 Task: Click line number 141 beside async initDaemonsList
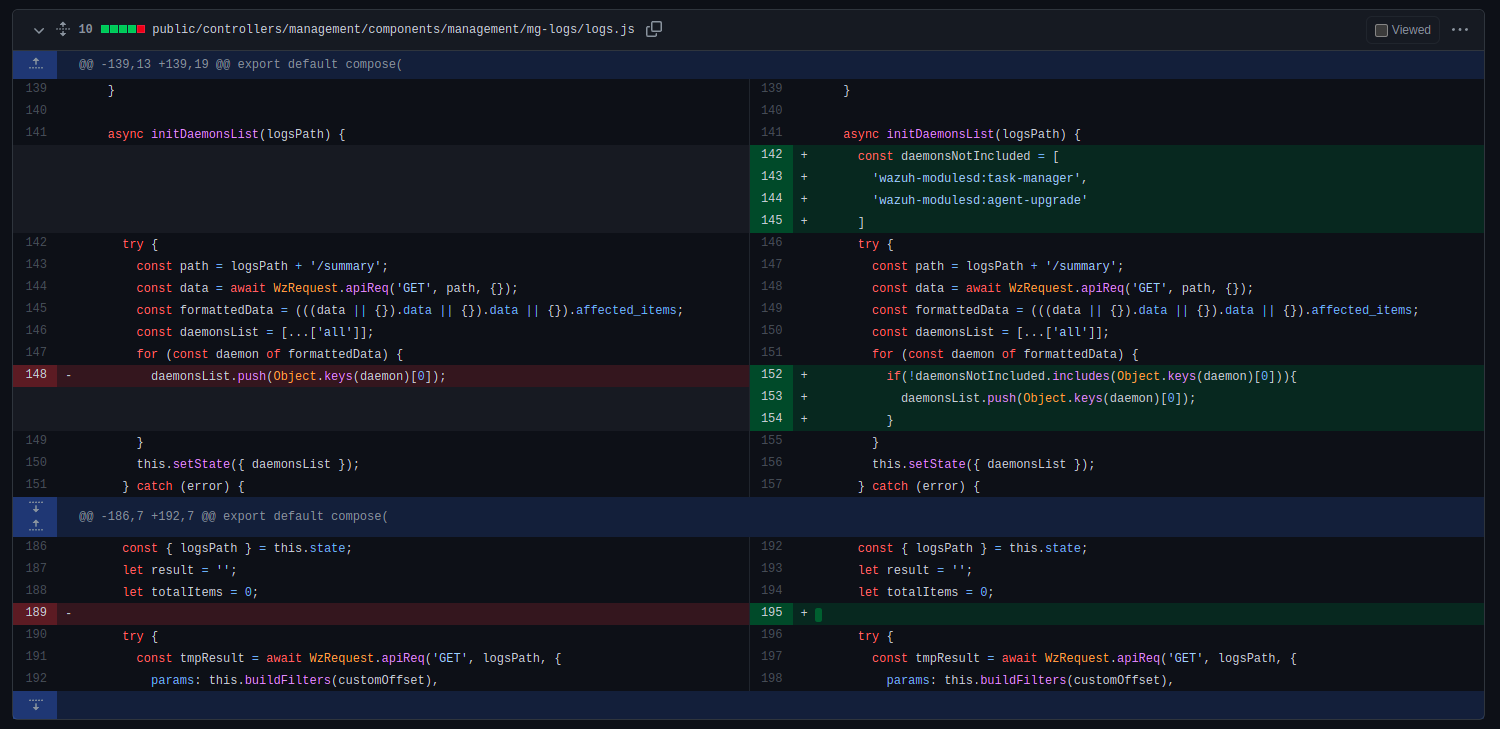(35, 132)
